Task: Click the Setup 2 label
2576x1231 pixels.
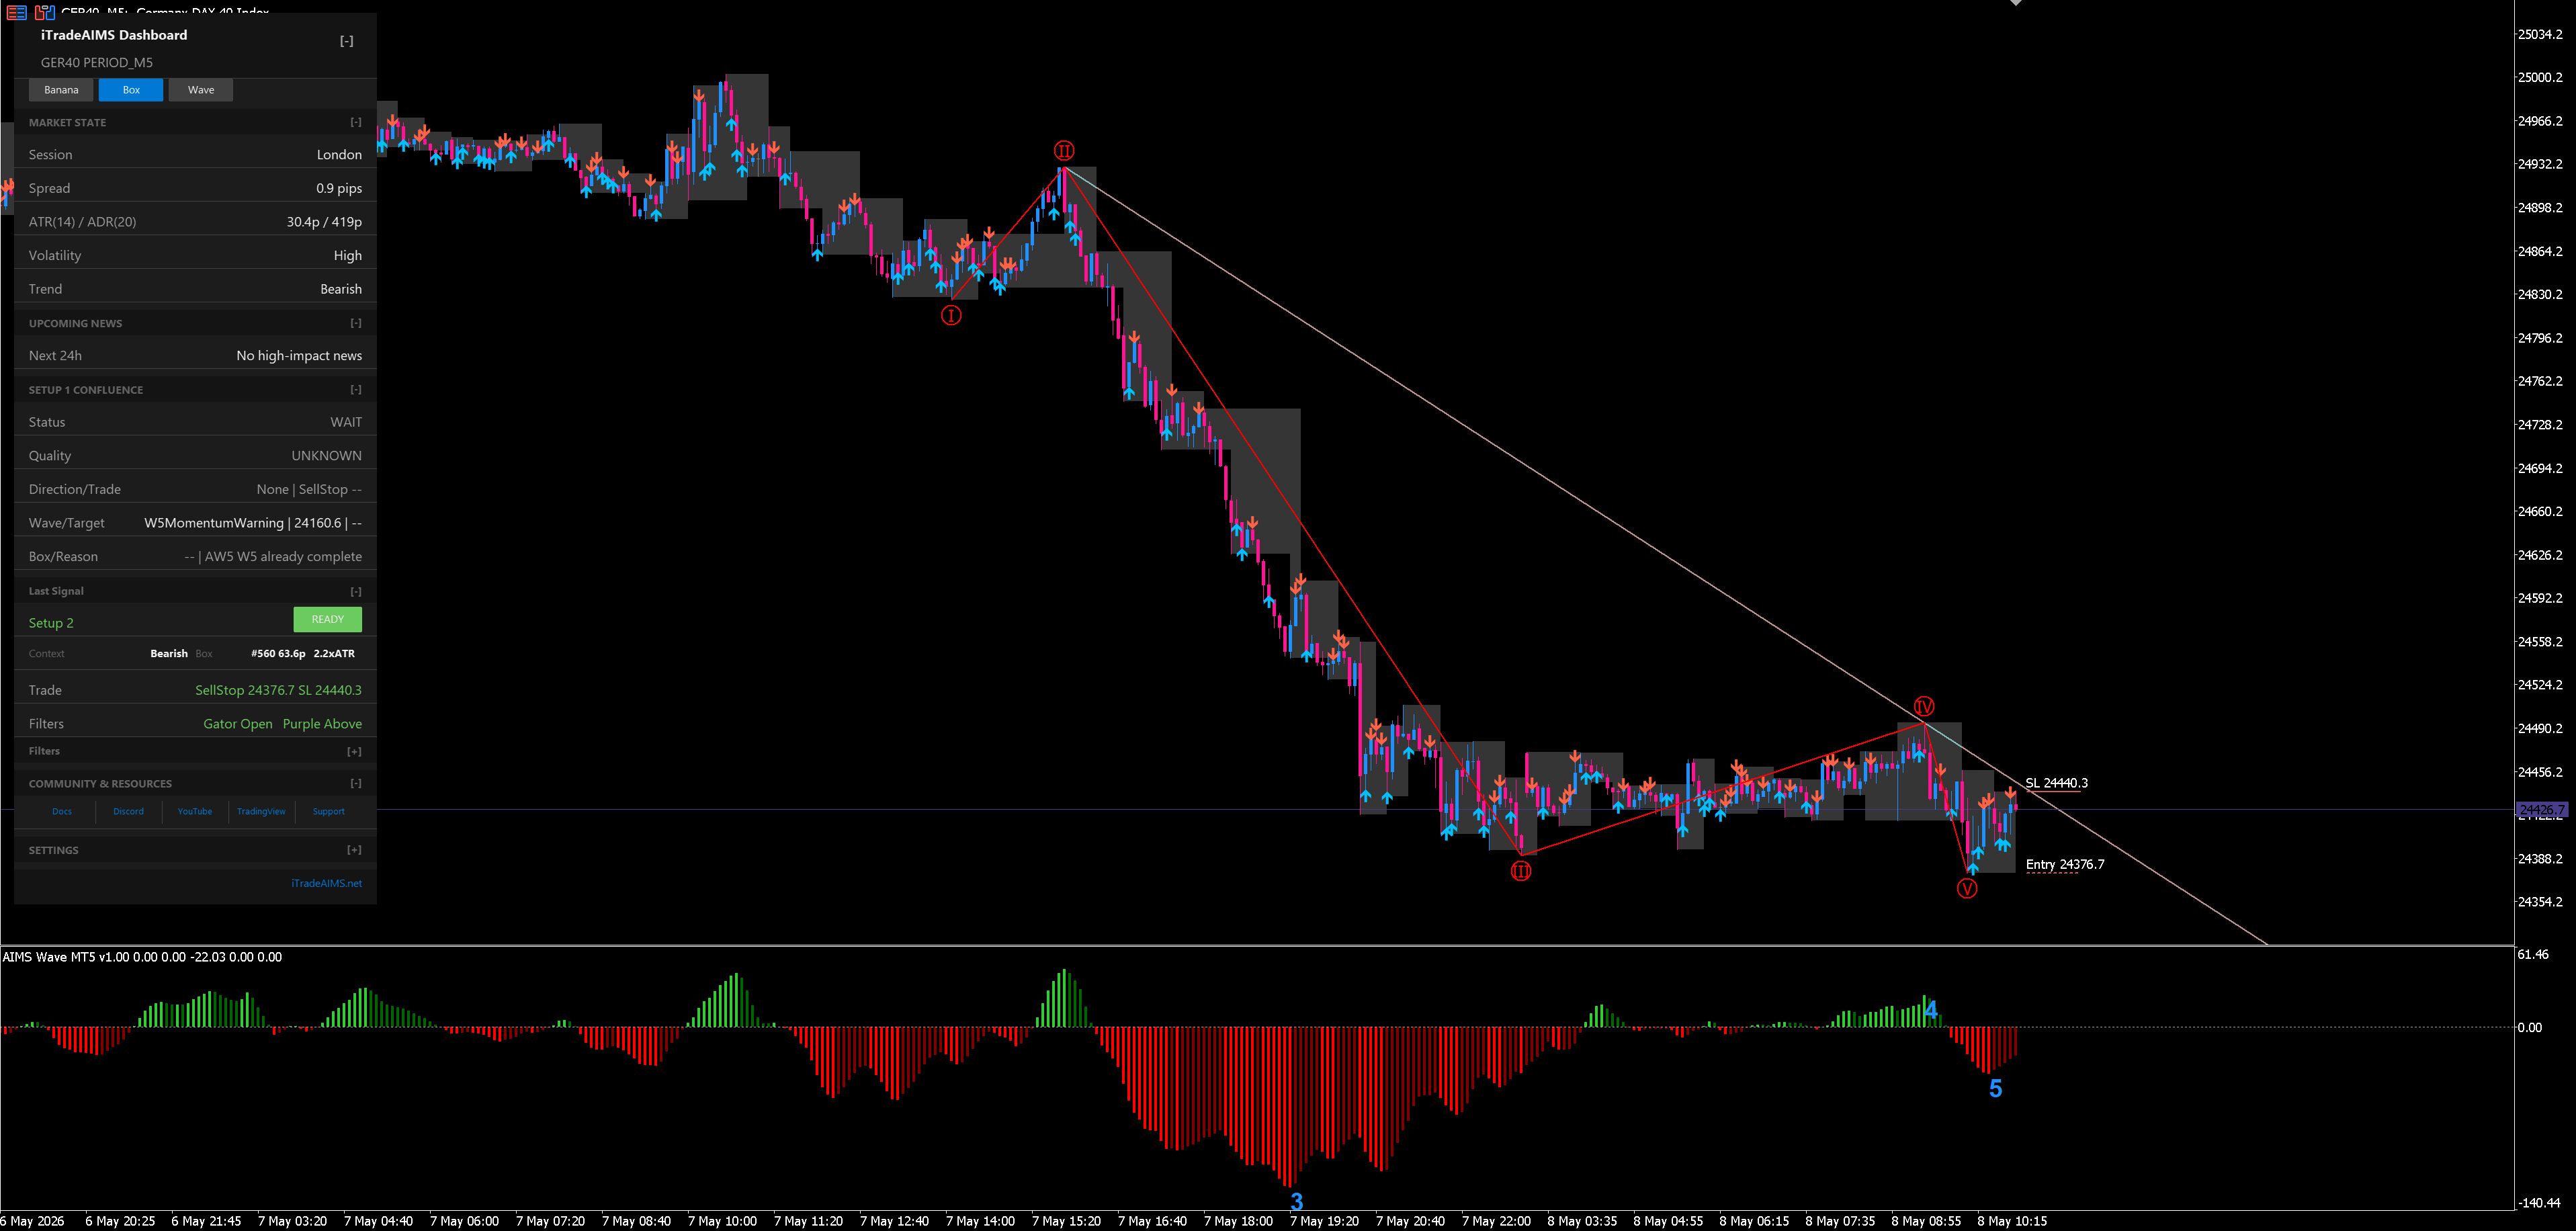Action: [51, 623]
